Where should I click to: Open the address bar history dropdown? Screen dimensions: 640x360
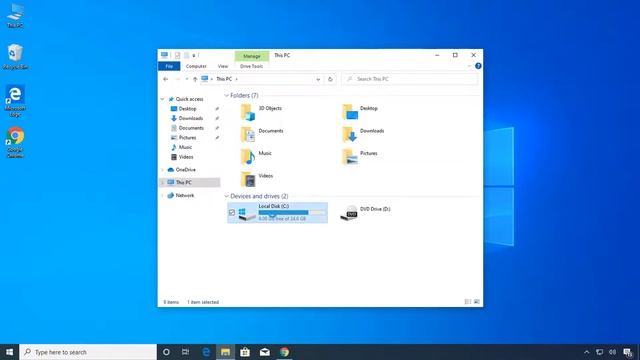tap(318, 79)
